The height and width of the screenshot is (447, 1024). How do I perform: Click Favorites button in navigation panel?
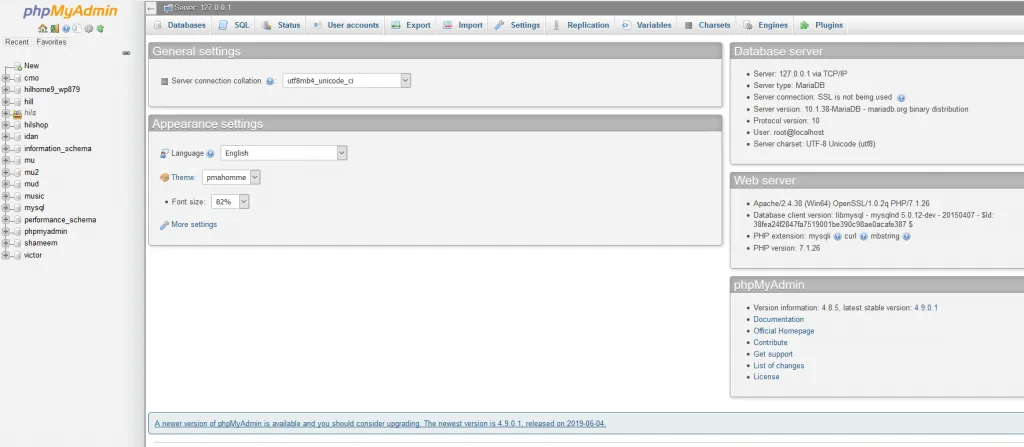pos(52,42)
